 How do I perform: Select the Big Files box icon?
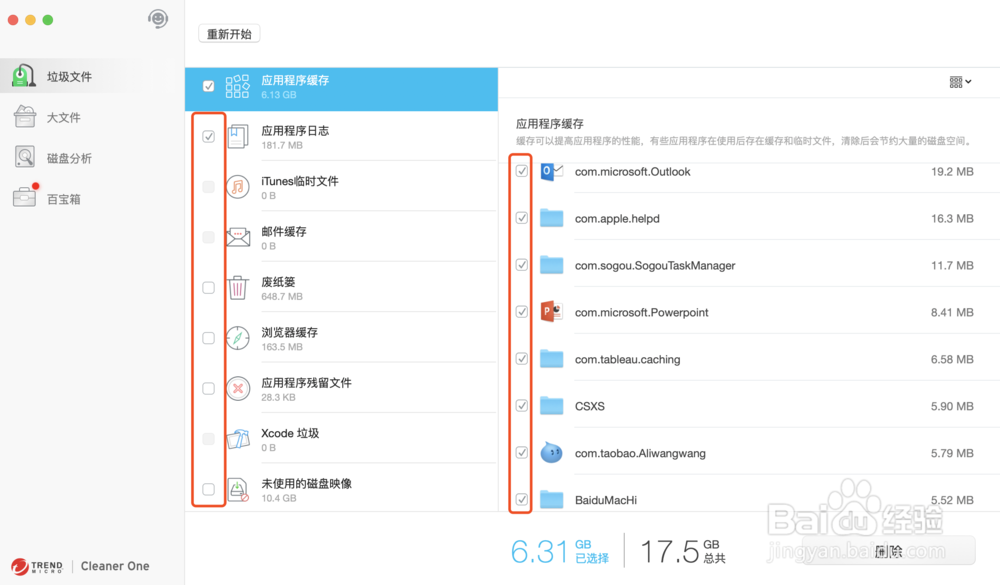click(24, 117)
